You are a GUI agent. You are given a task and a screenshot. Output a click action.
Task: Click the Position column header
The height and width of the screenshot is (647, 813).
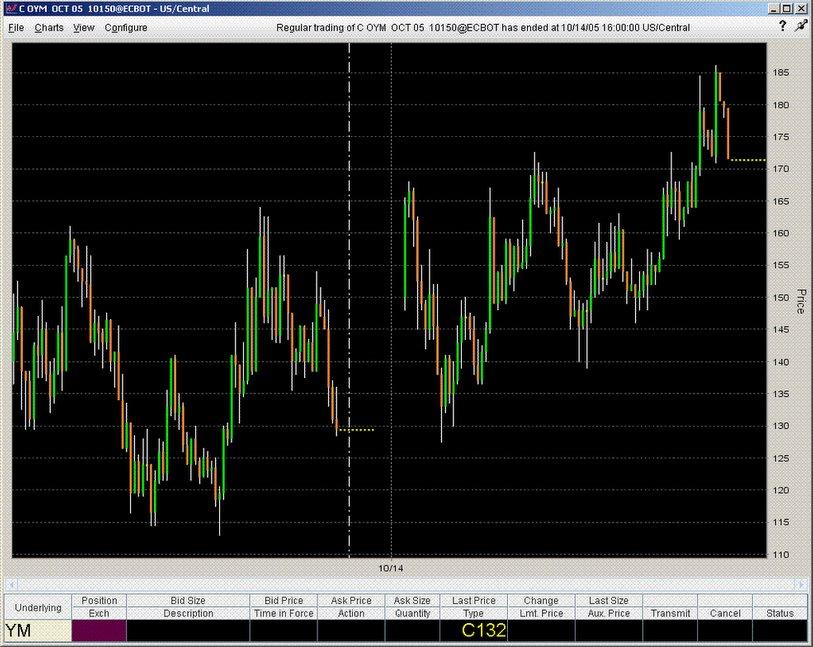(99, 600)
